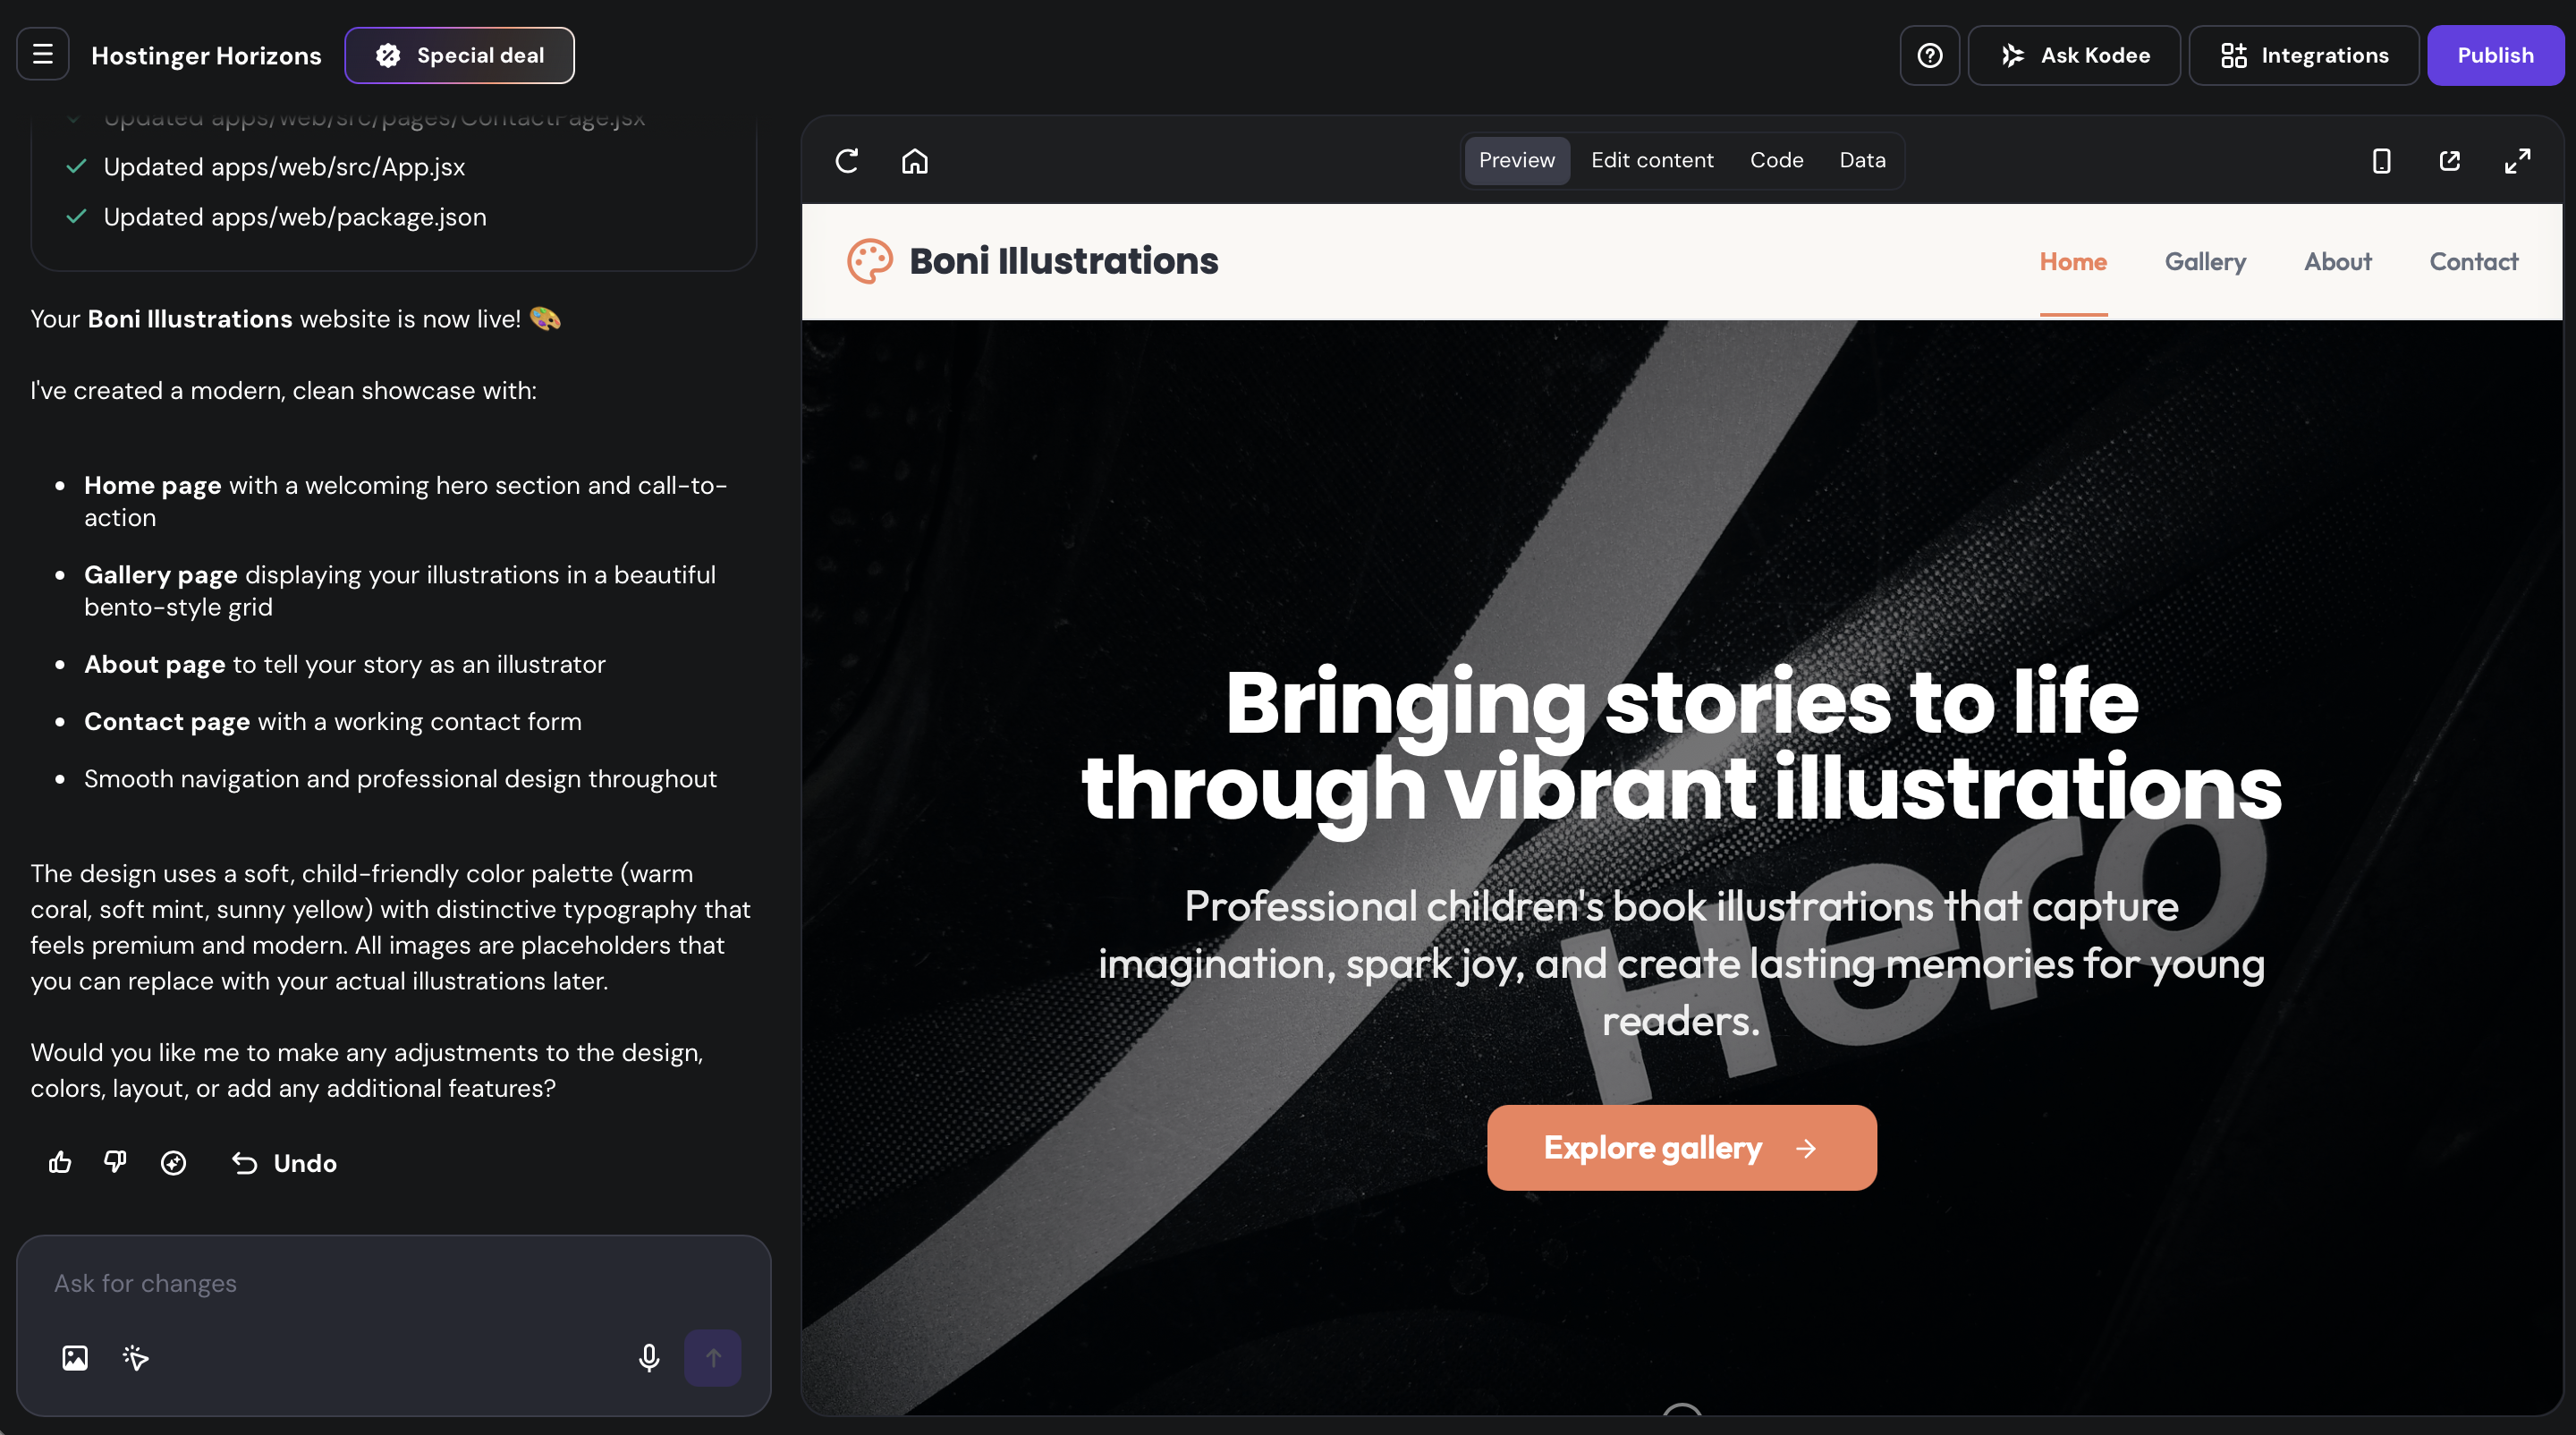This screenshot has width=2576, height=1435.
Task: Expand preview to fullscreen
Action: 2518,160
